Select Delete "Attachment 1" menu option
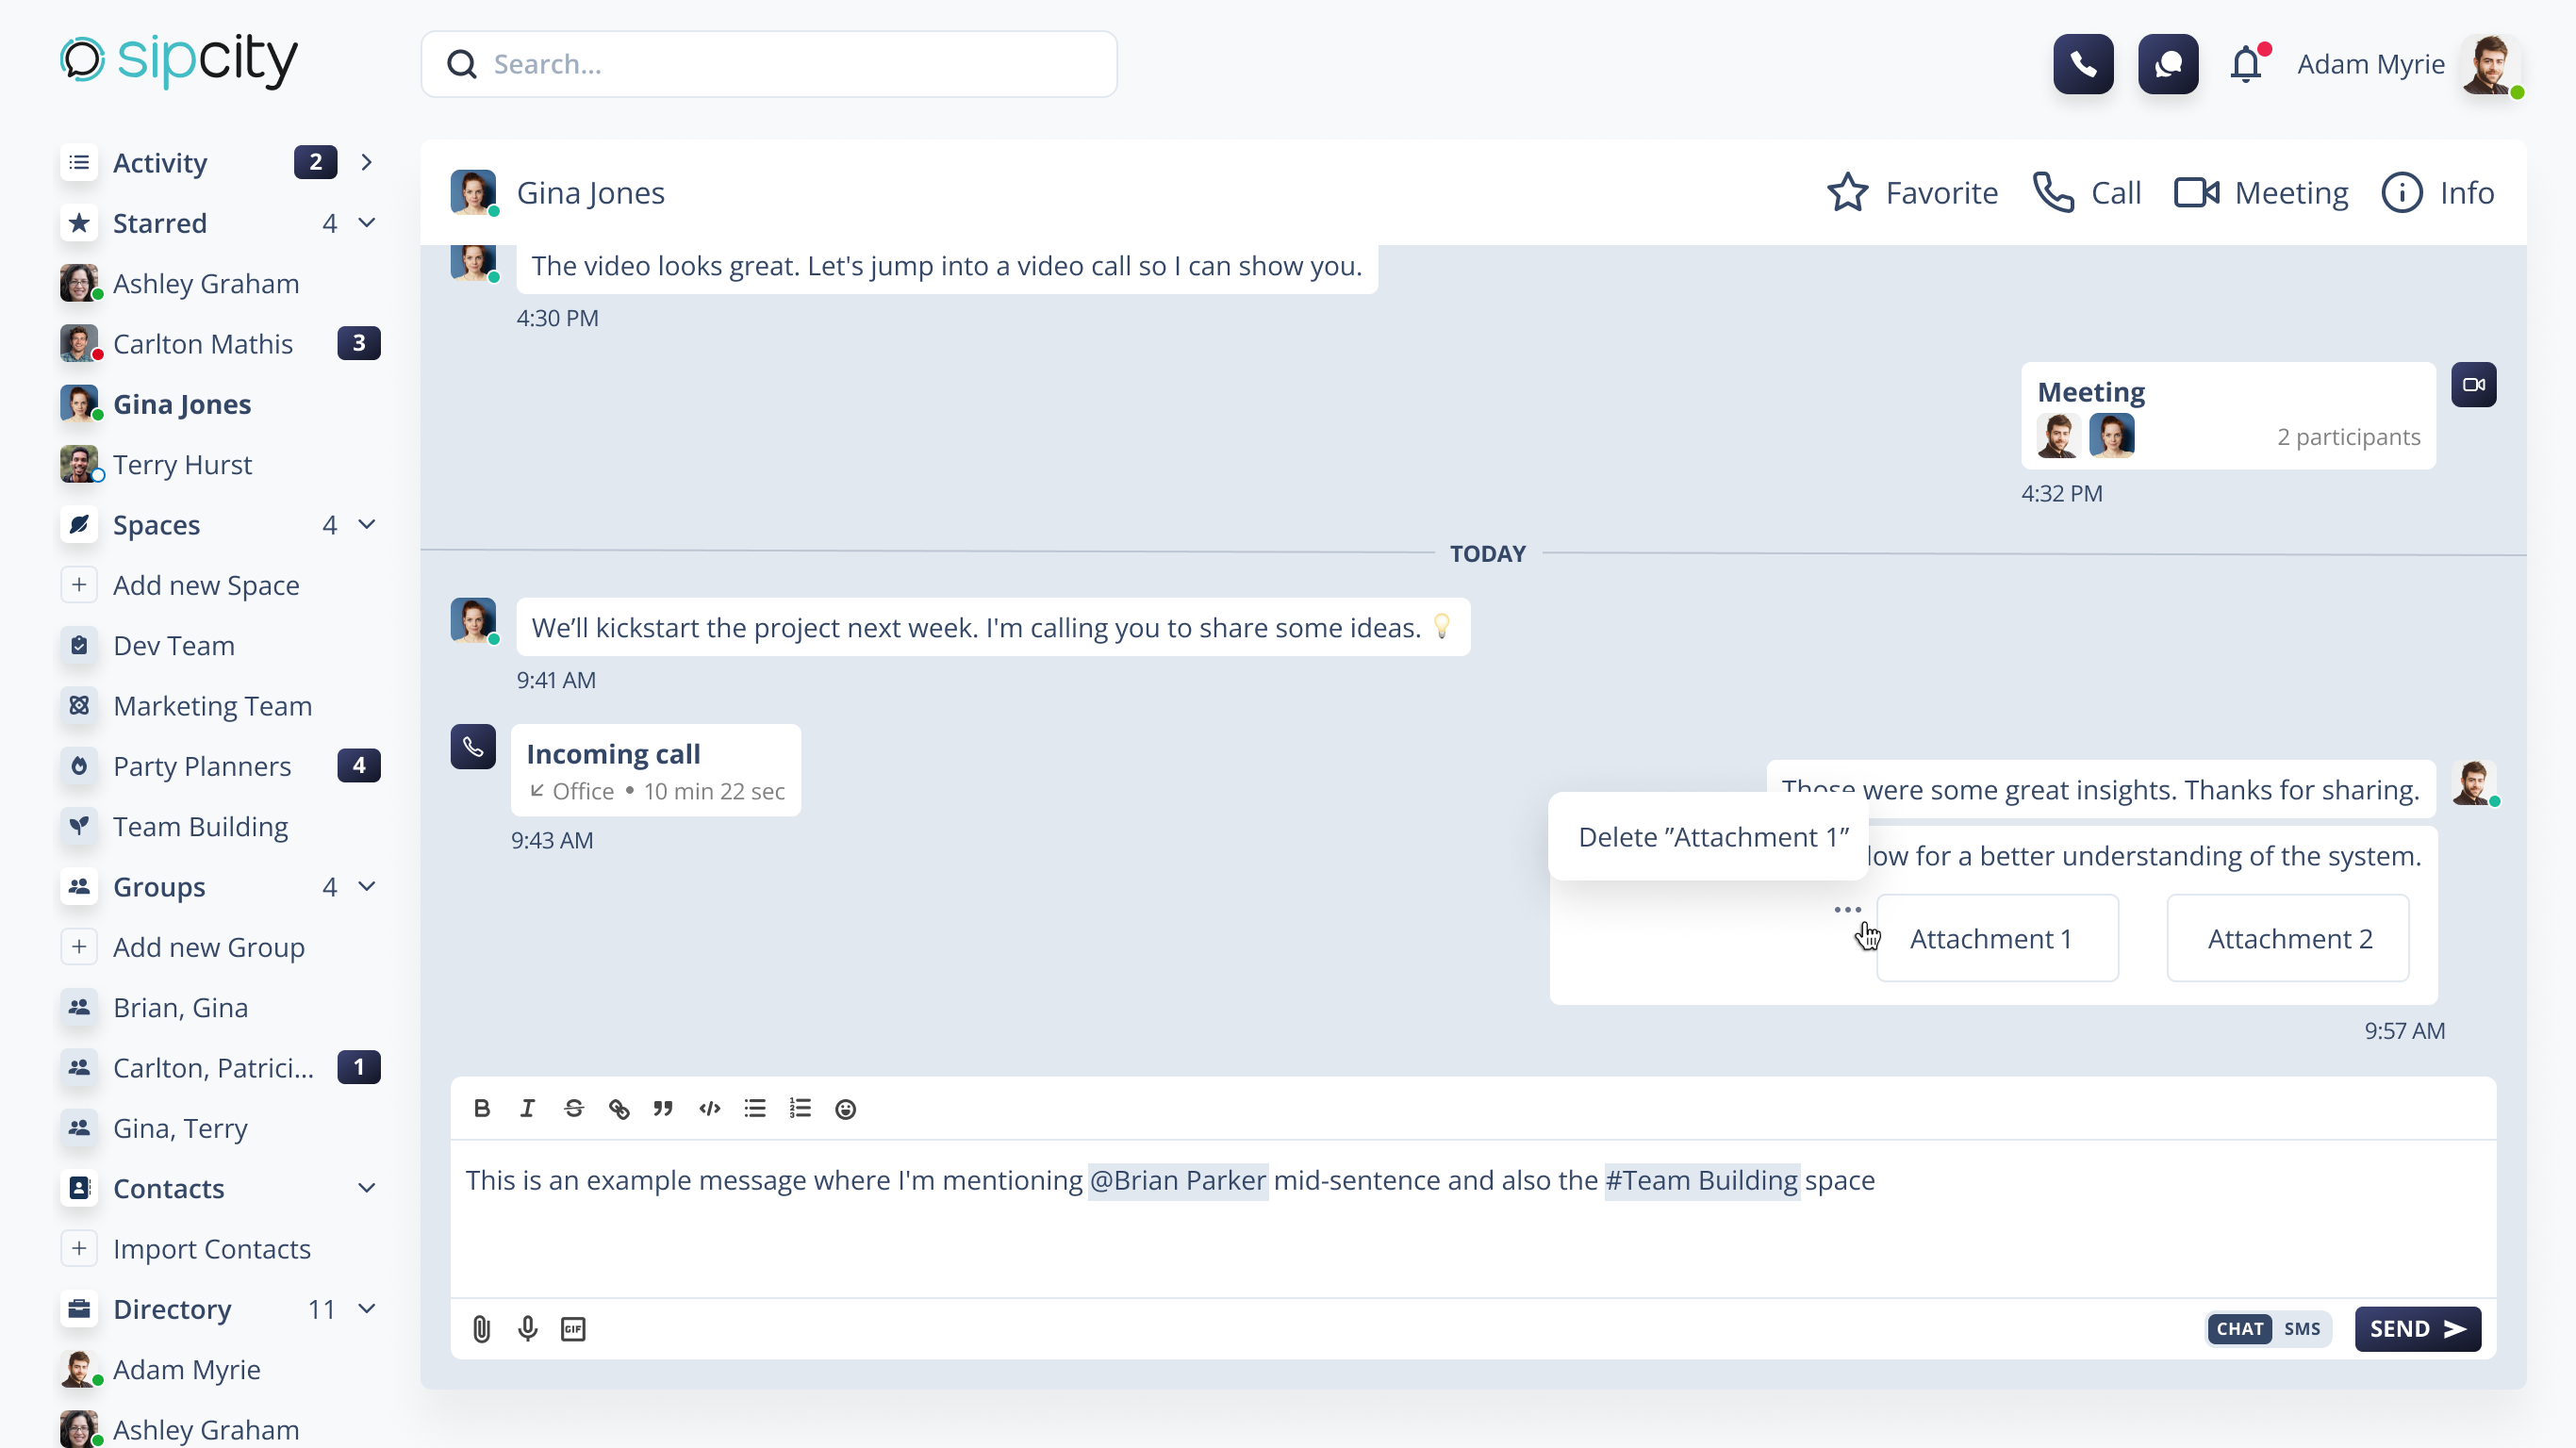 1713,837
